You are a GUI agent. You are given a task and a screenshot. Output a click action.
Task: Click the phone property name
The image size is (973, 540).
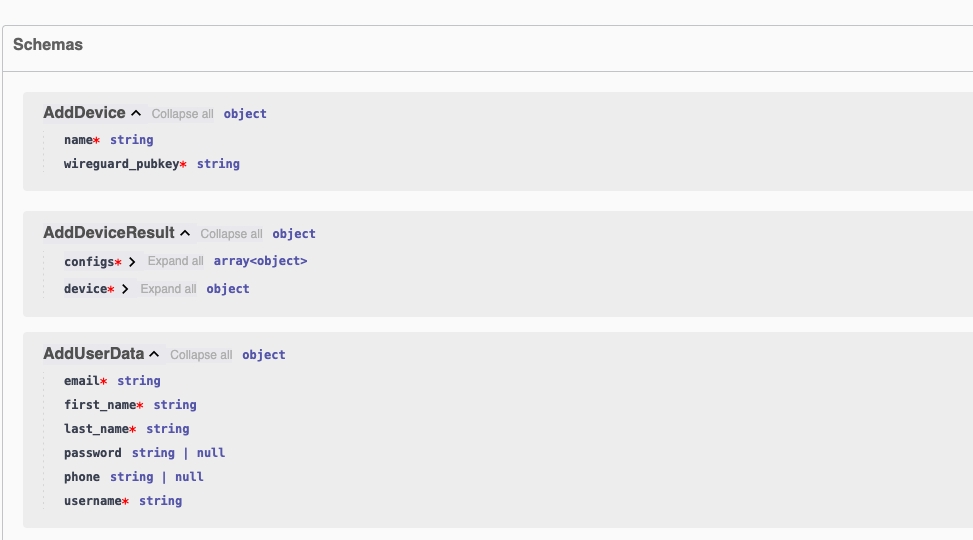click(x=83, y=477)
